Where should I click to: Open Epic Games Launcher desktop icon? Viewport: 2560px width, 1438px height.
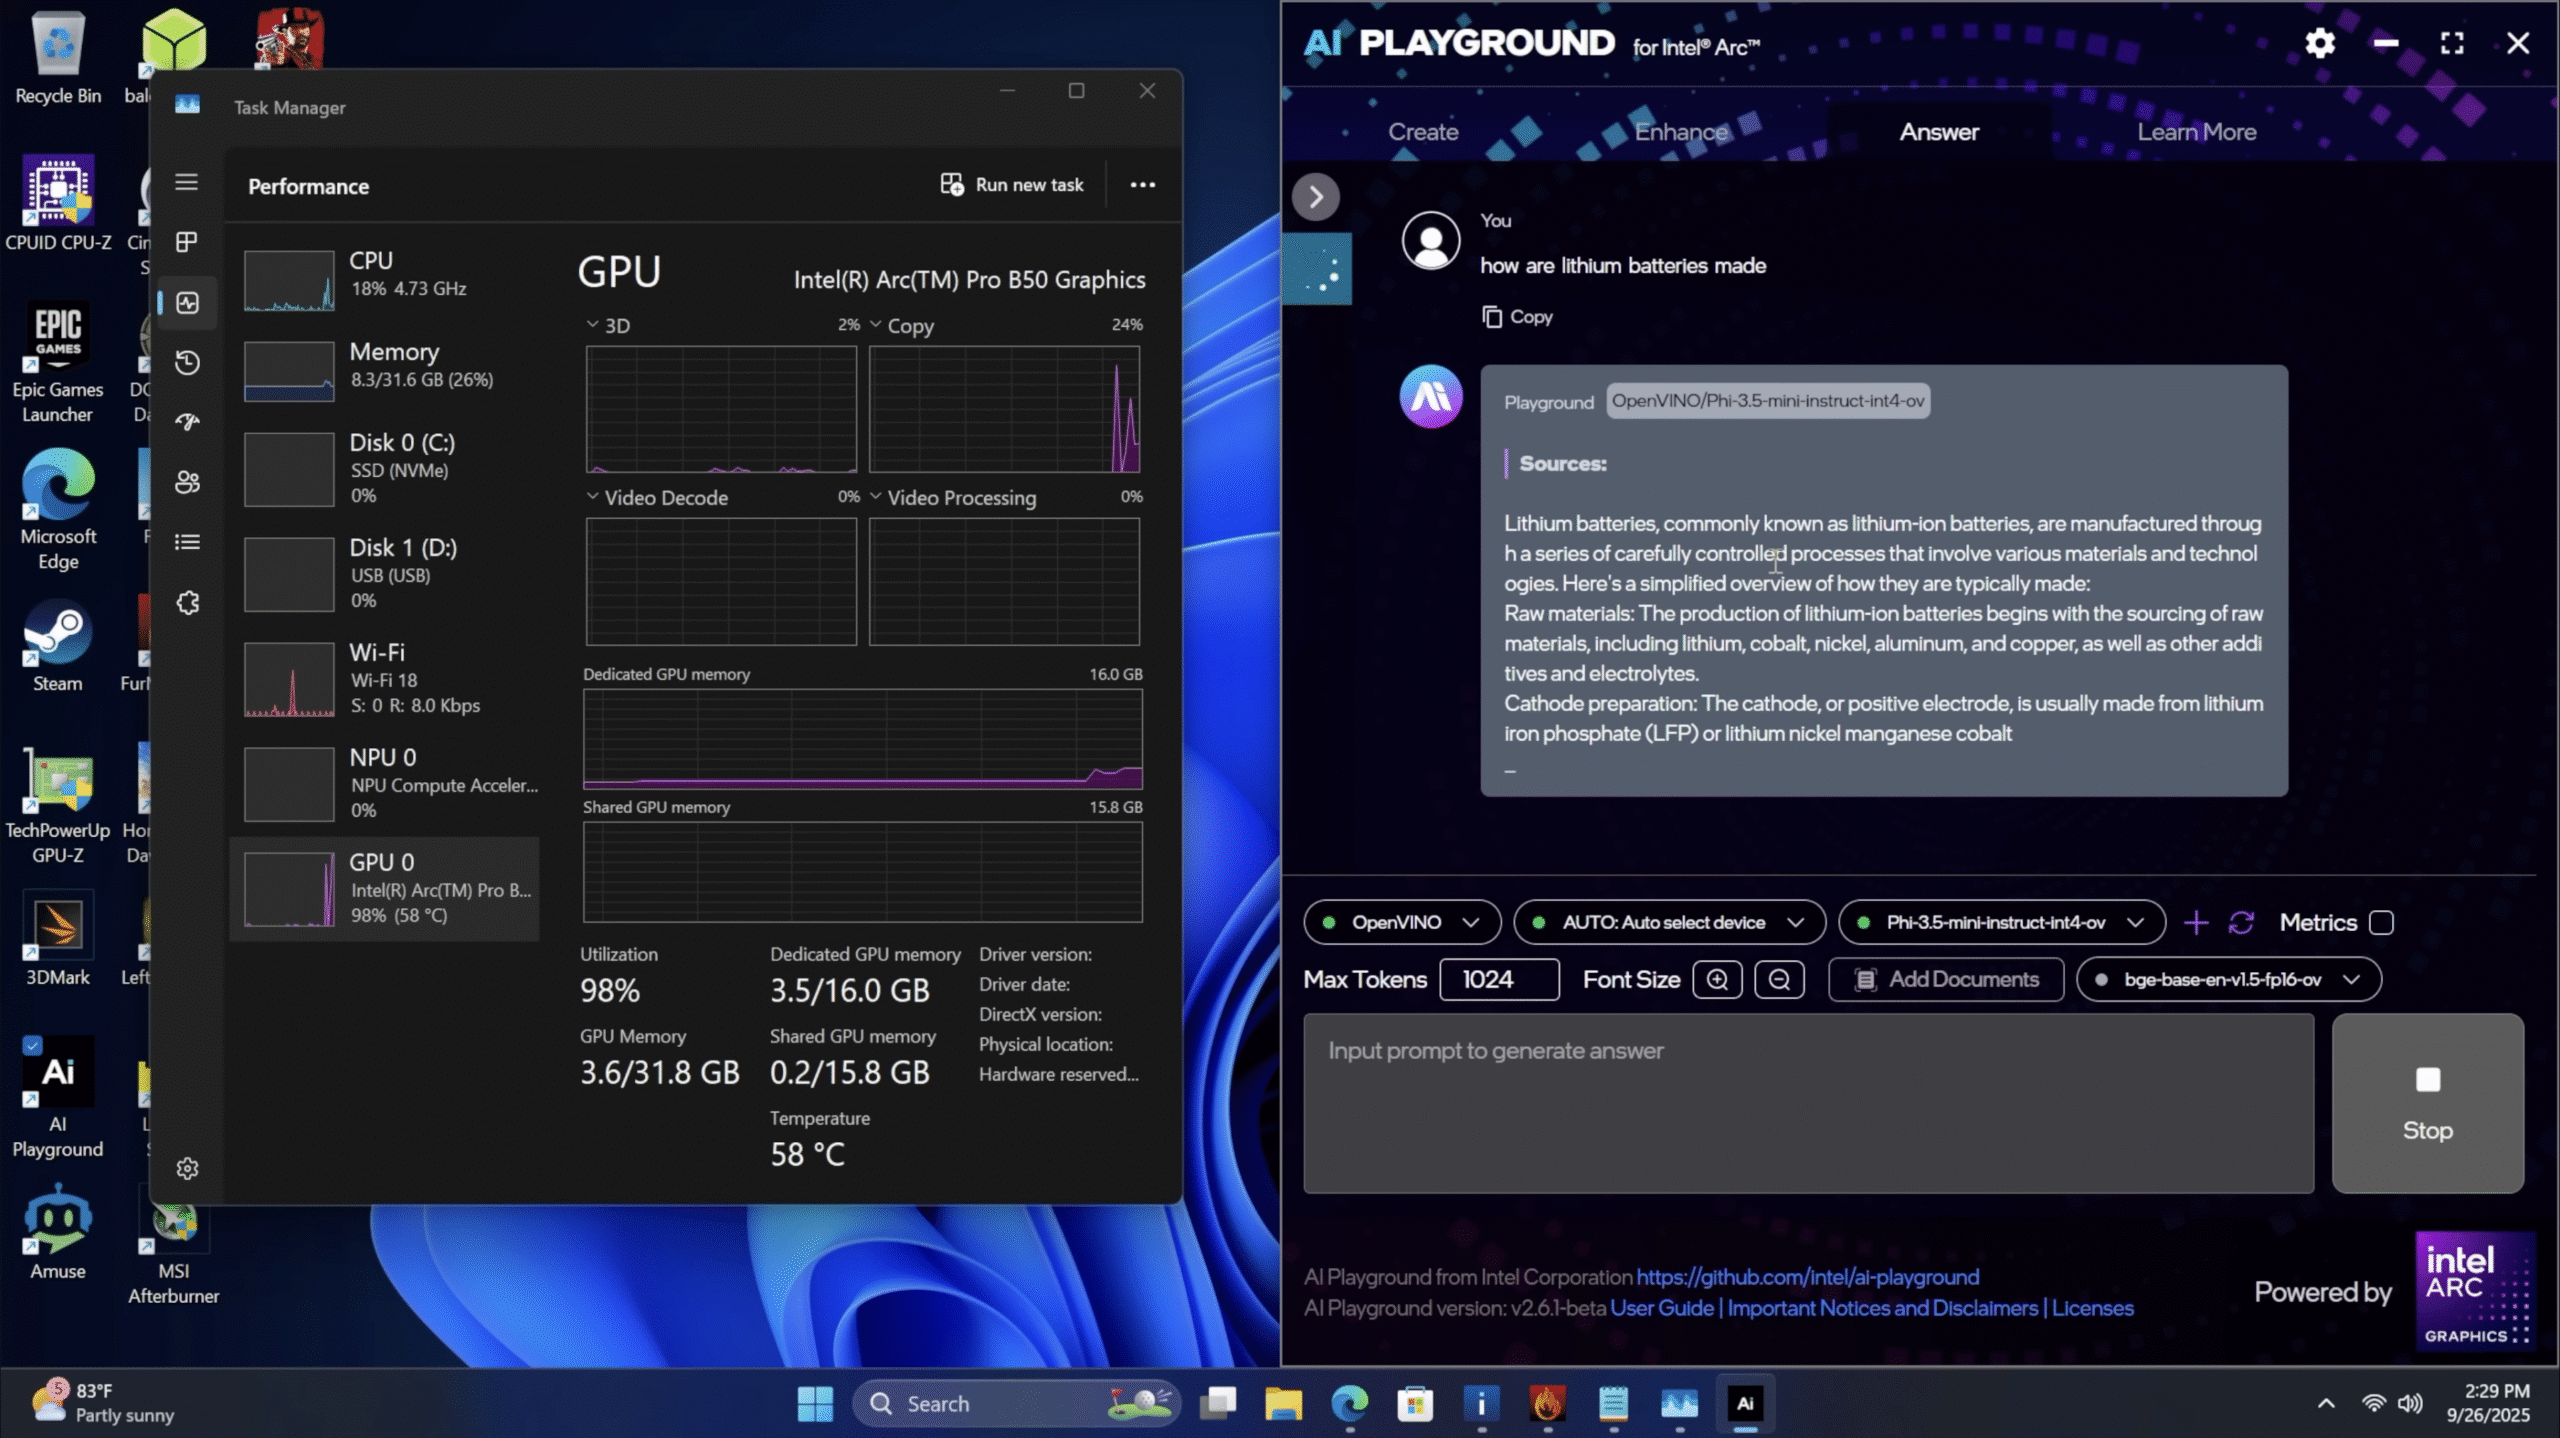click(58, 362)
